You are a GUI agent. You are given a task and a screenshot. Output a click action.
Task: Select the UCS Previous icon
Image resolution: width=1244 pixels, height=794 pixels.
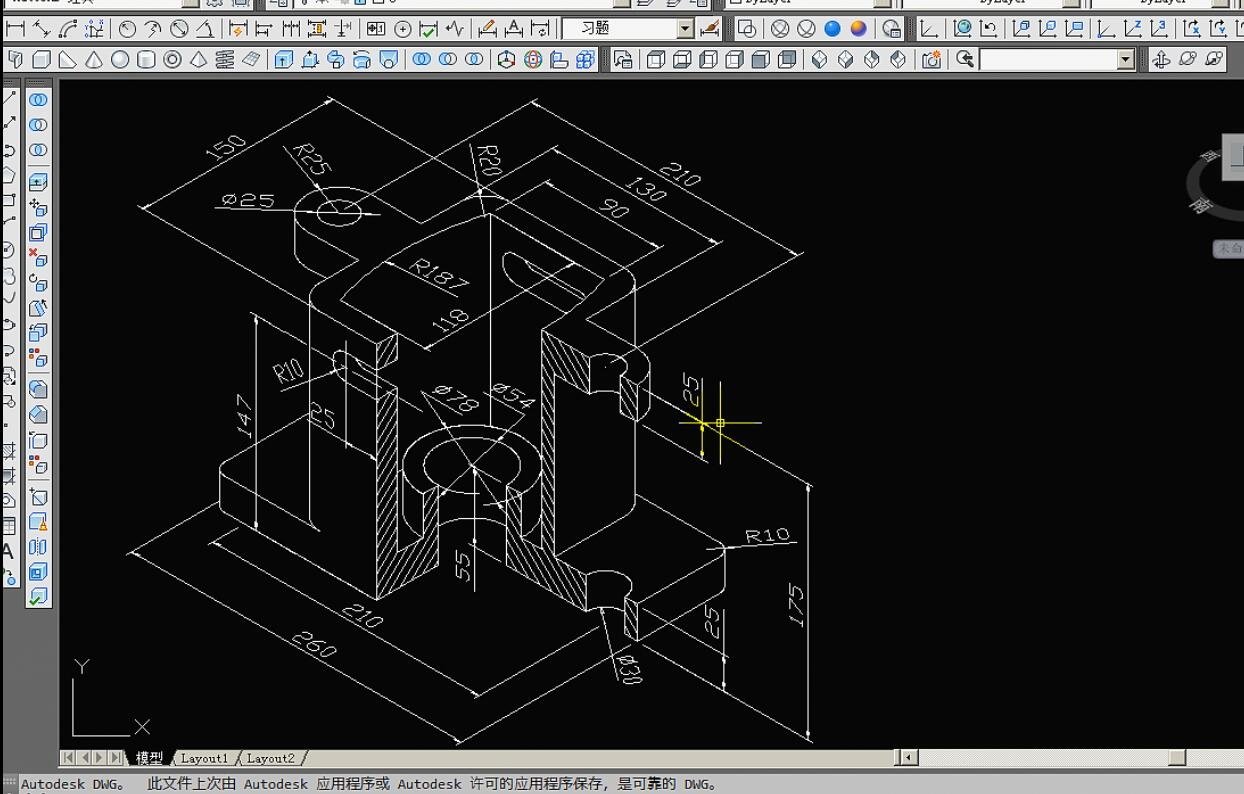coord(988,29)
